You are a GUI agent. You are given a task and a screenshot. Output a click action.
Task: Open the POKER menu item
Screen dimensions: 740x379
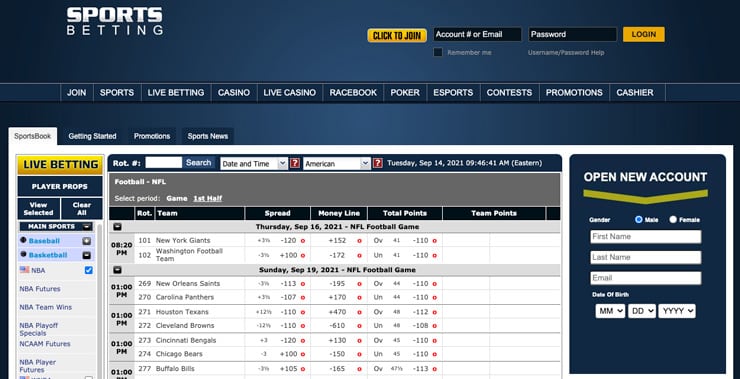(x=405, y=93)
